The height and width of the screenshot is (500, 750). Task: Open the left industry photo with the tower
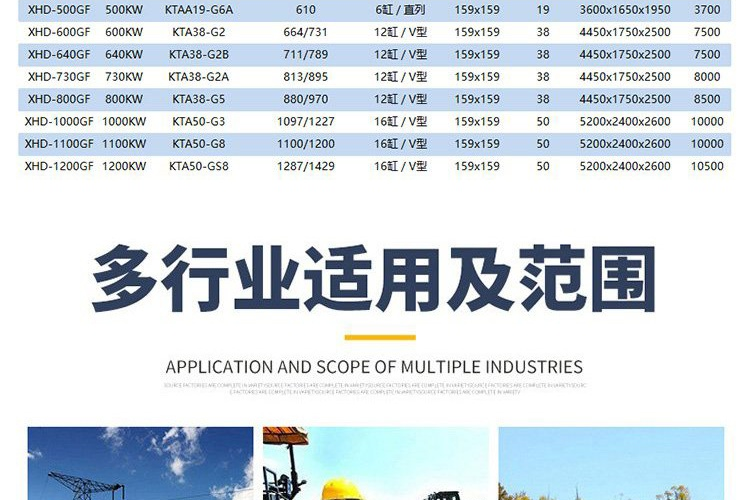pos(140,463)
